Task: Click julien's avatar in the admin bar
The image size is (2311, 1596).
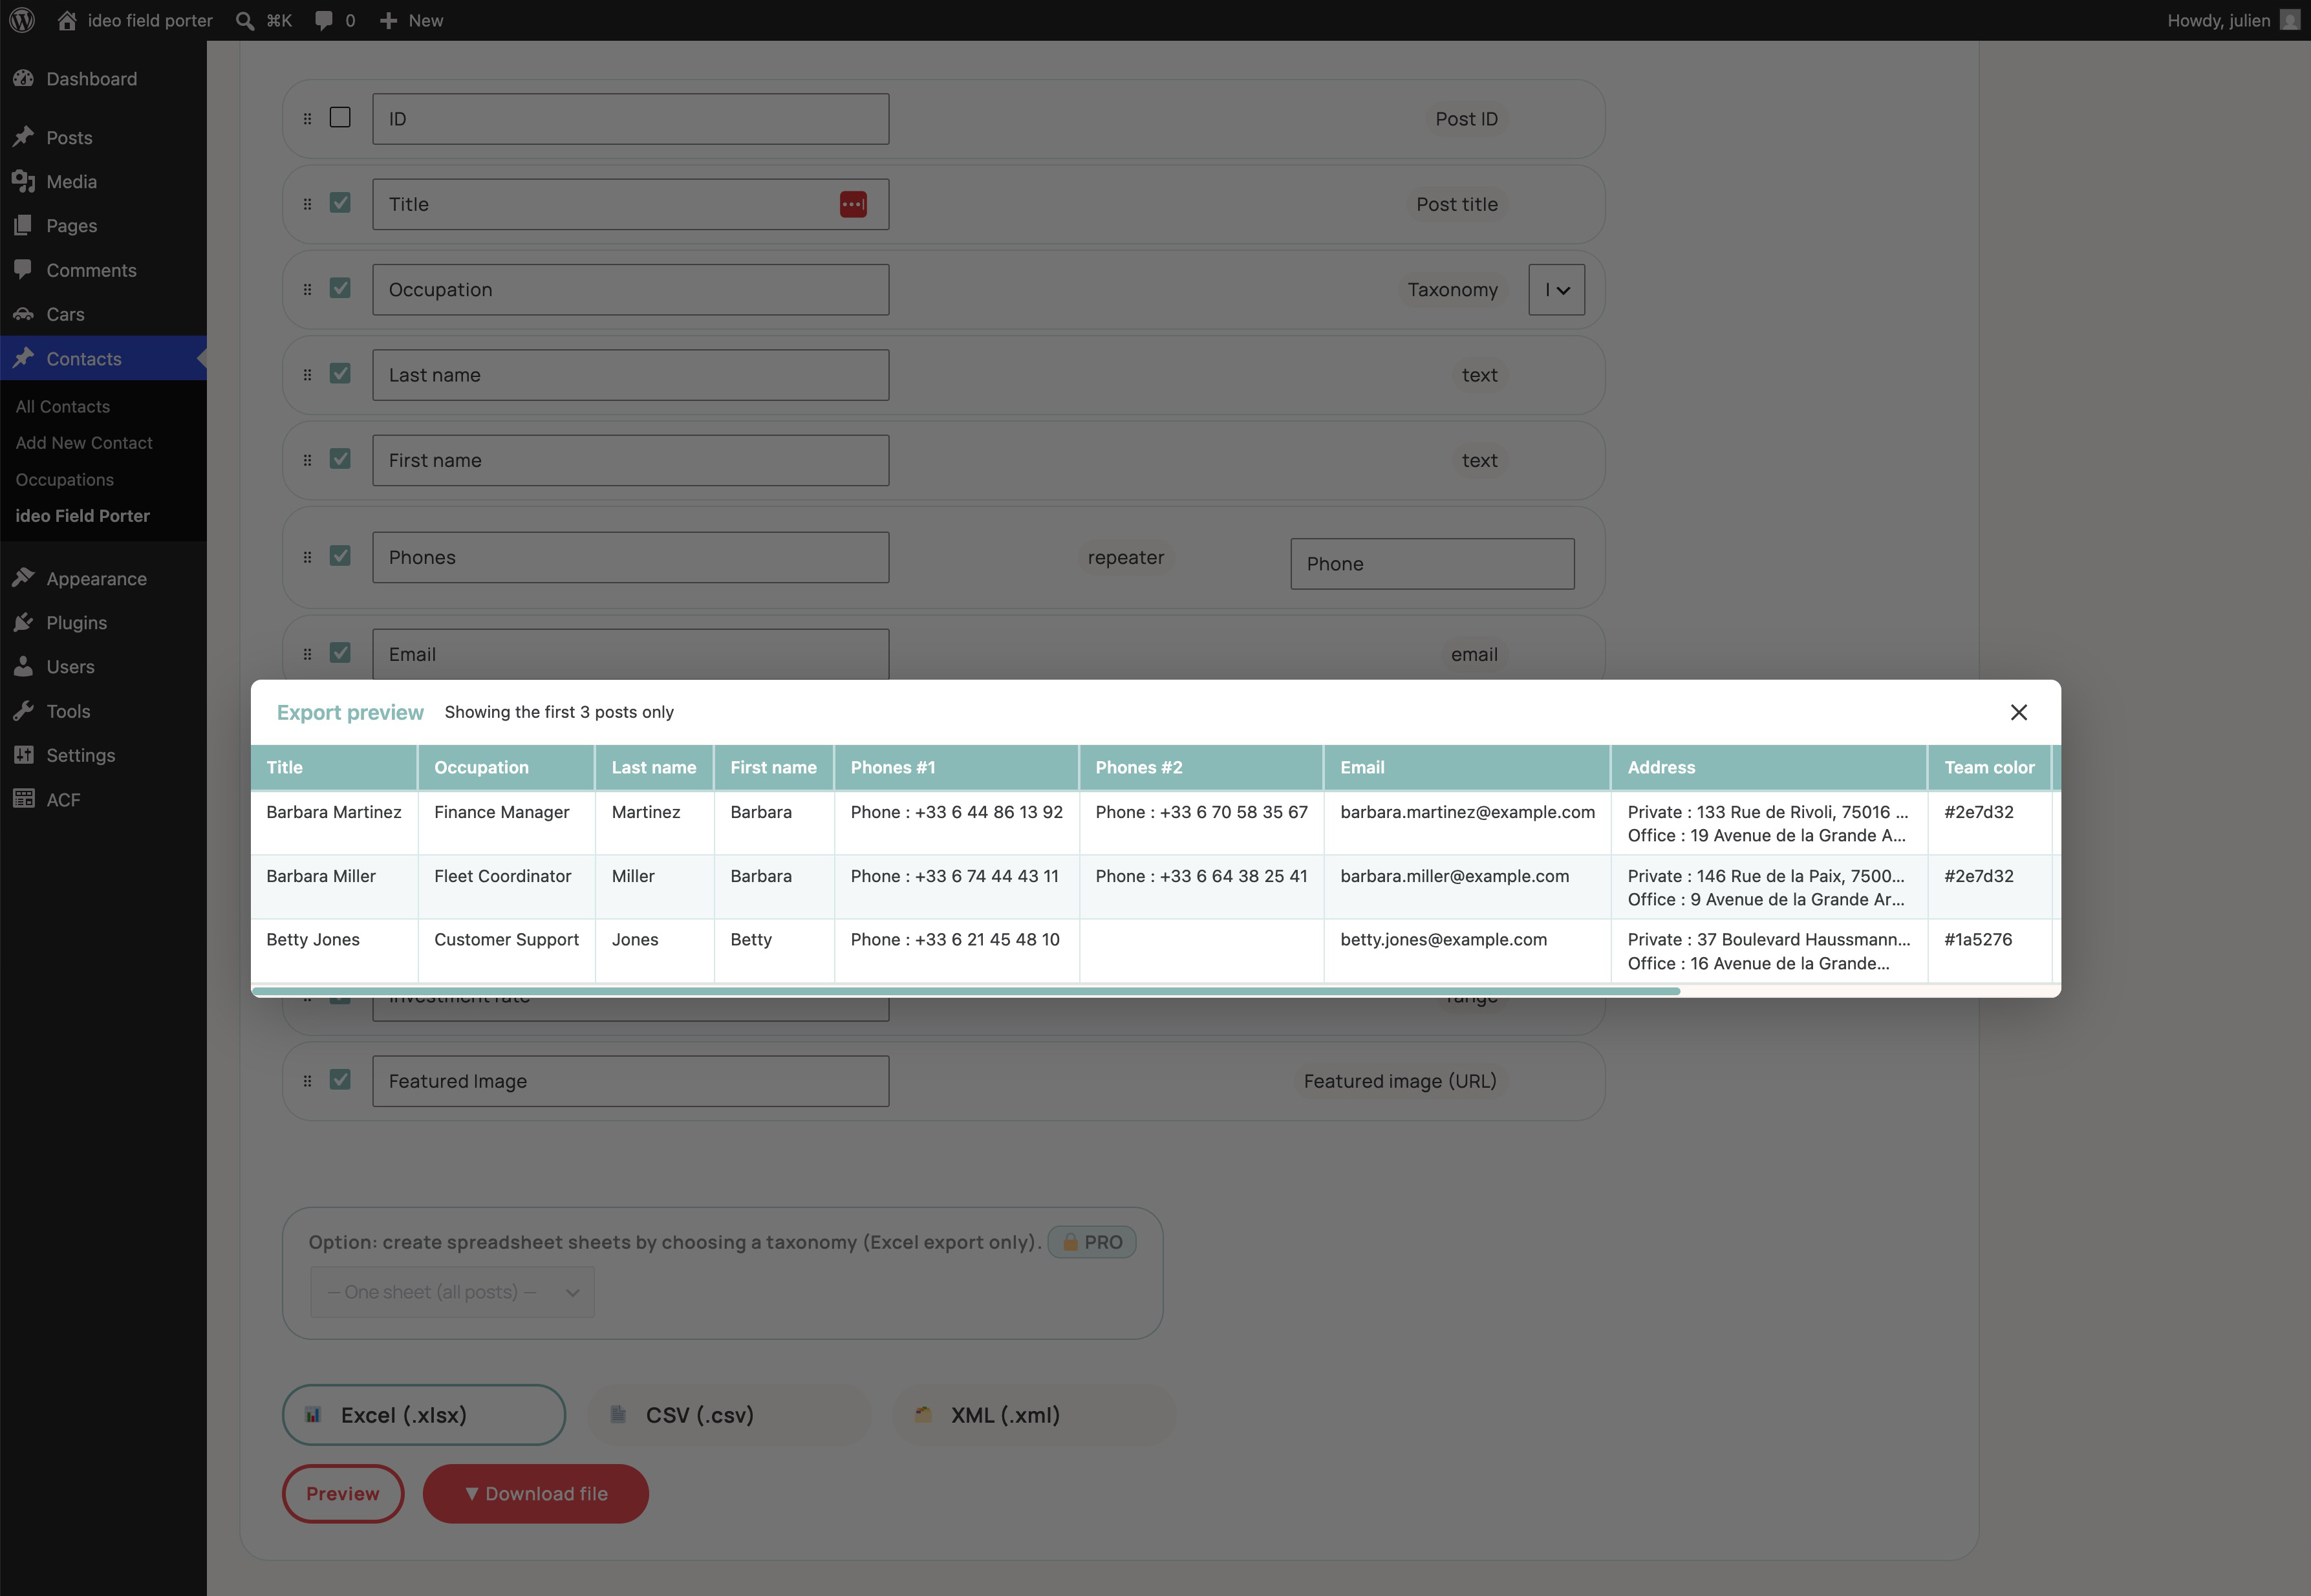Action: [x=2290, y=20]
